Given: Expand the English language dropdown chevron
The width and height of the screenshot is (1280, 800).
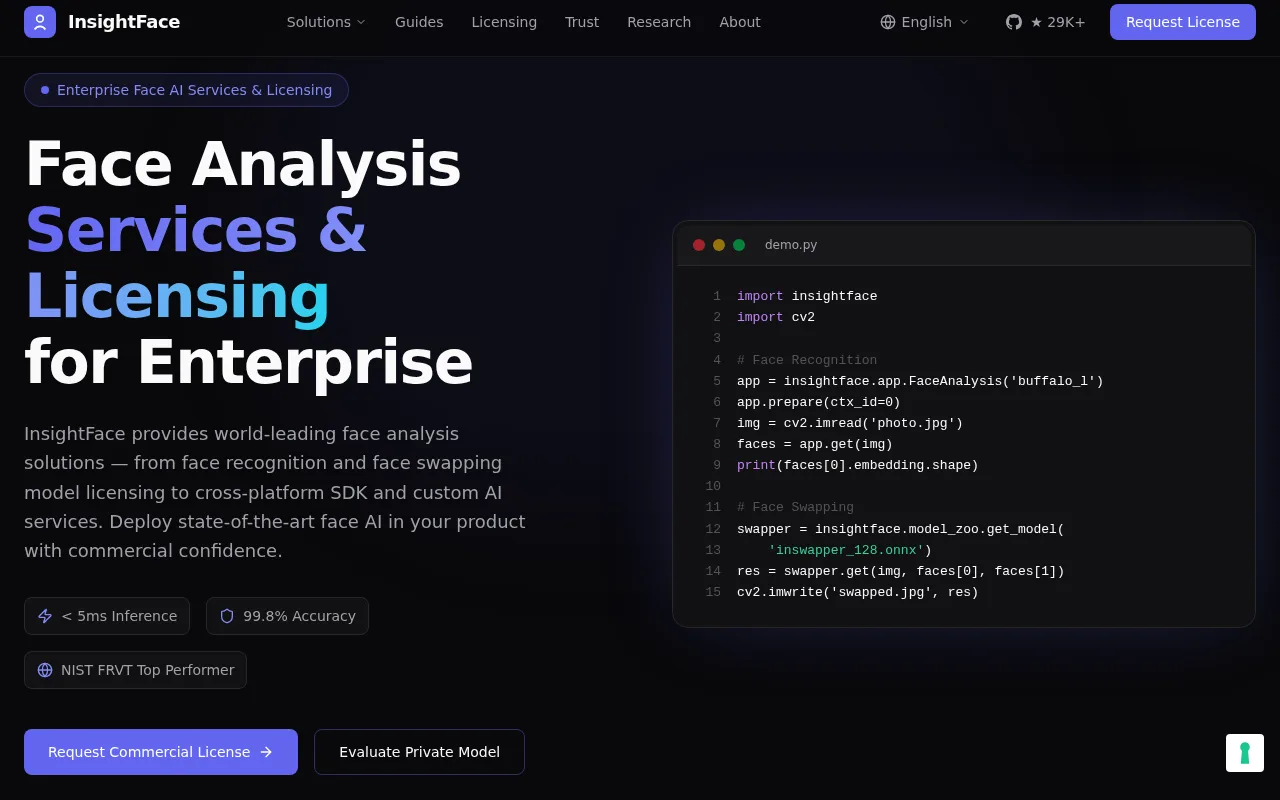Looking at the screenshot, I should (964, 22).
